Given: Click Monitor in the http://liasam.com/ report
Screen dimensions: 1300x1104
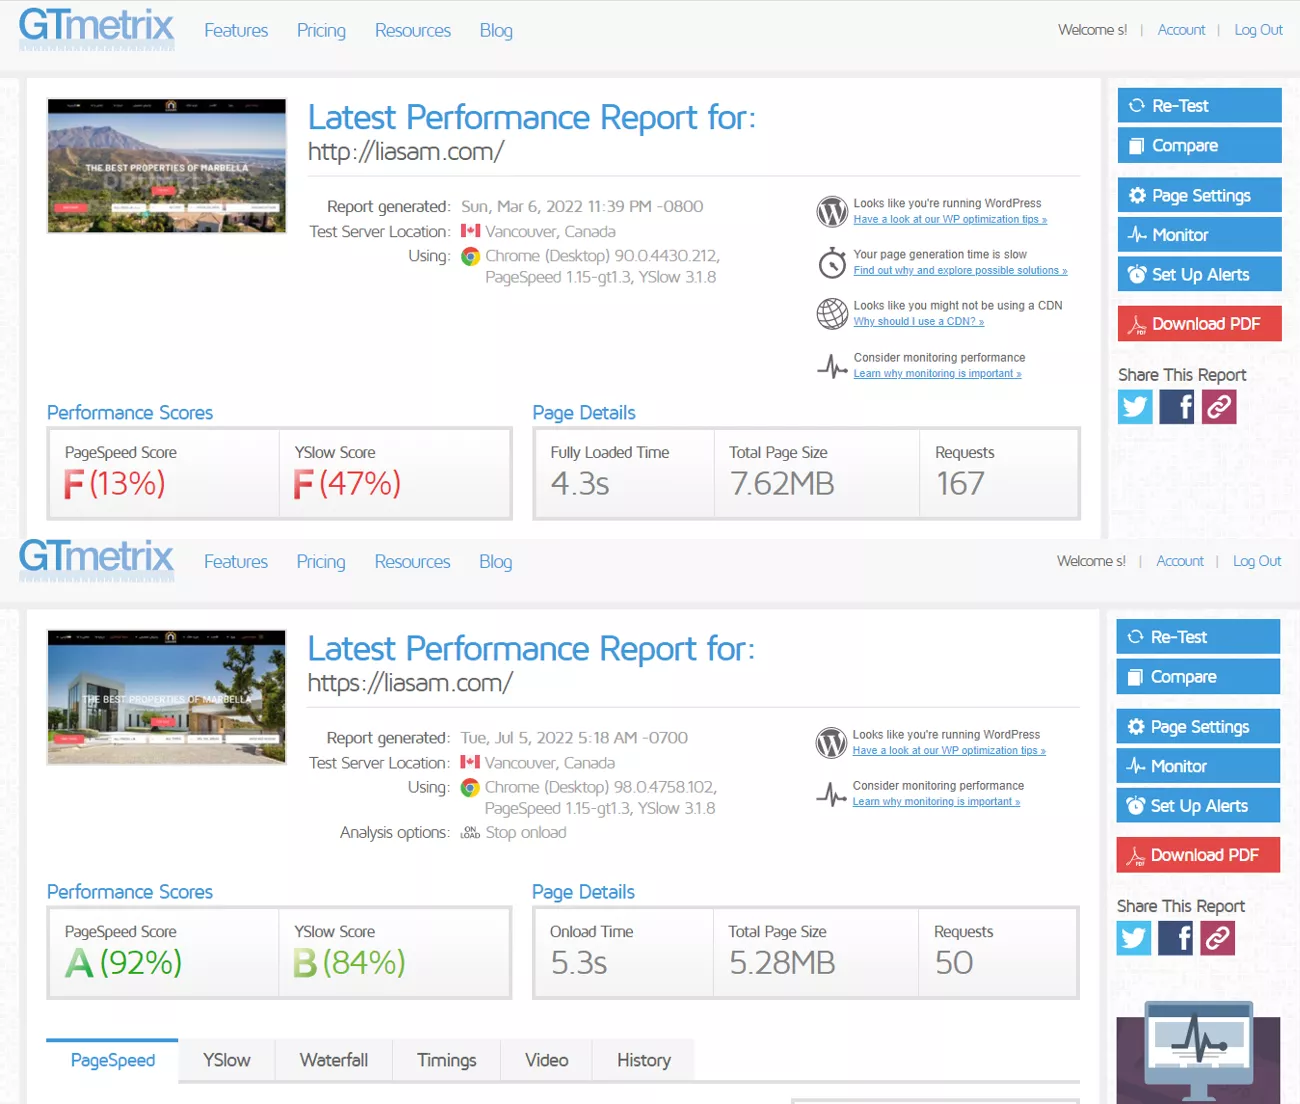Looking at the screenshot, I should tap(1200, 235).
